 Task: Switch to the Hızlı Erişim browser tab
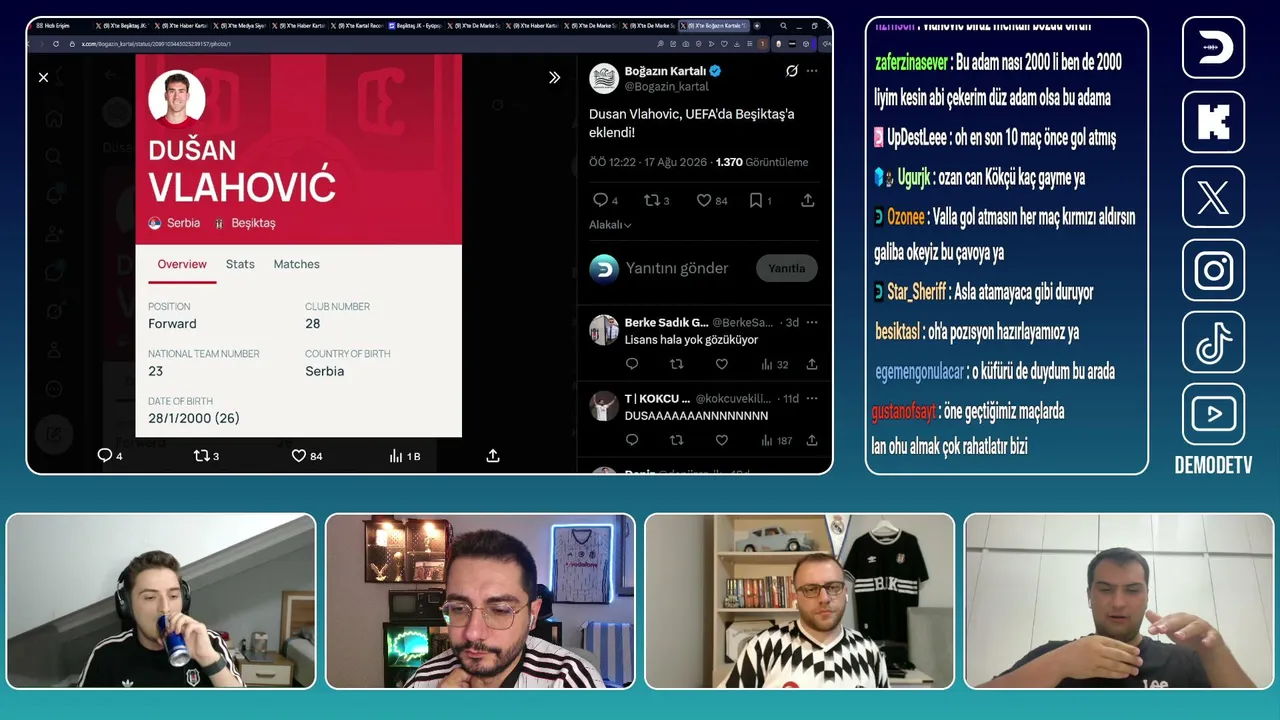[62, 25]
